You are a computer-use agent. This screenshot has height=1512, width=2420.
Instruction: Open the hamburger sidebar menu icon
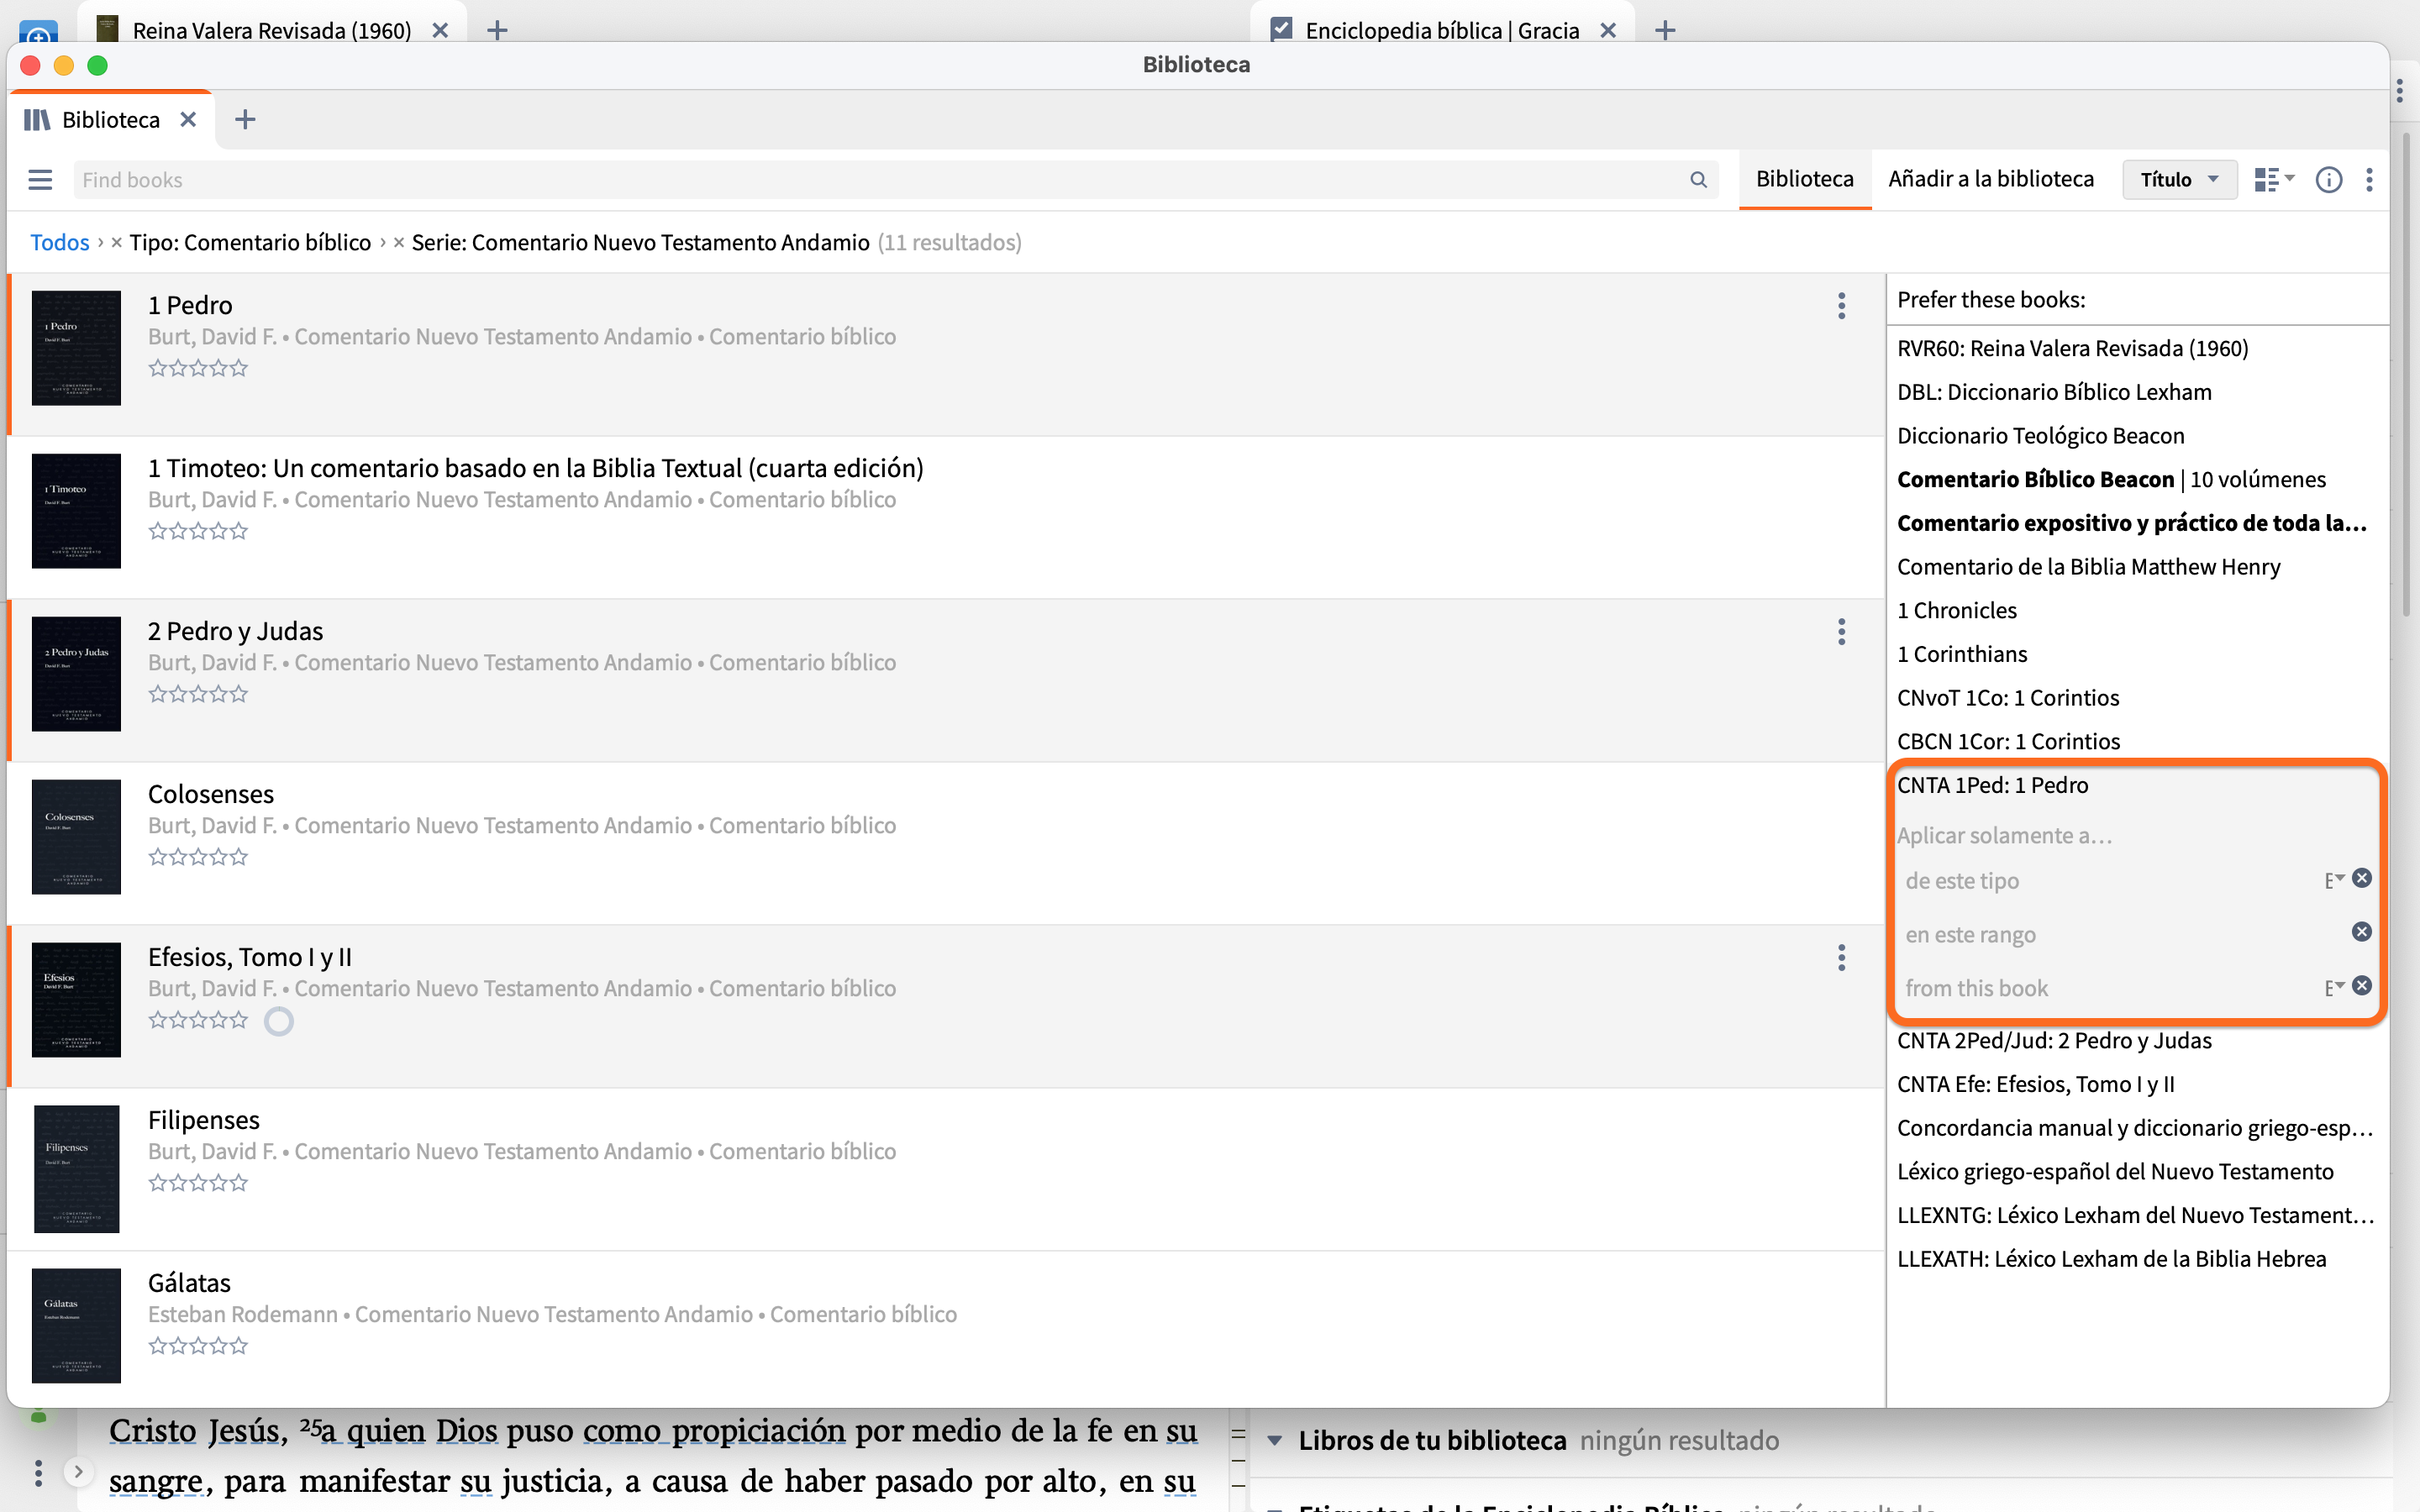click(40, 180)
